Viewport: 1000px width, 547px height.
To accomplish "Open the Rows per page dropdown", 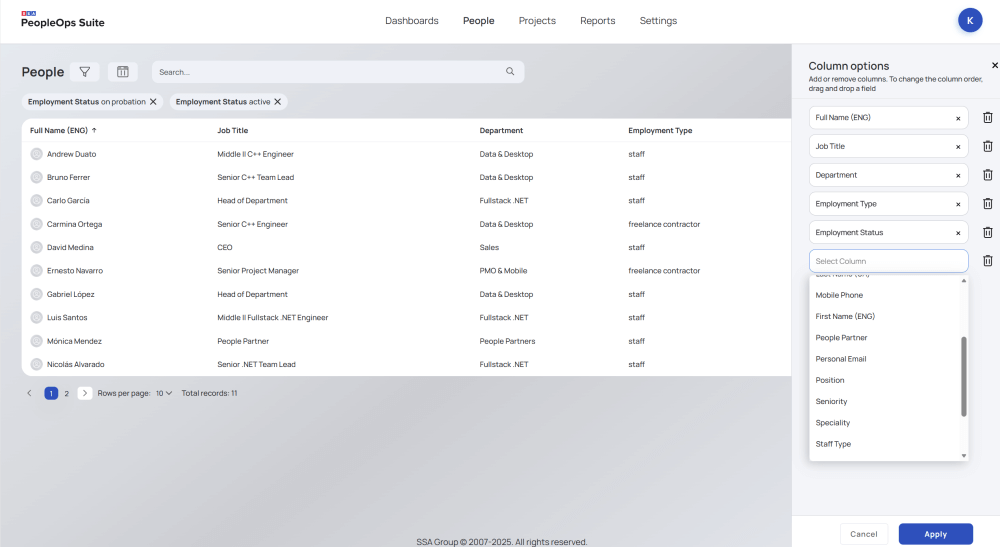I will [164, 393].
